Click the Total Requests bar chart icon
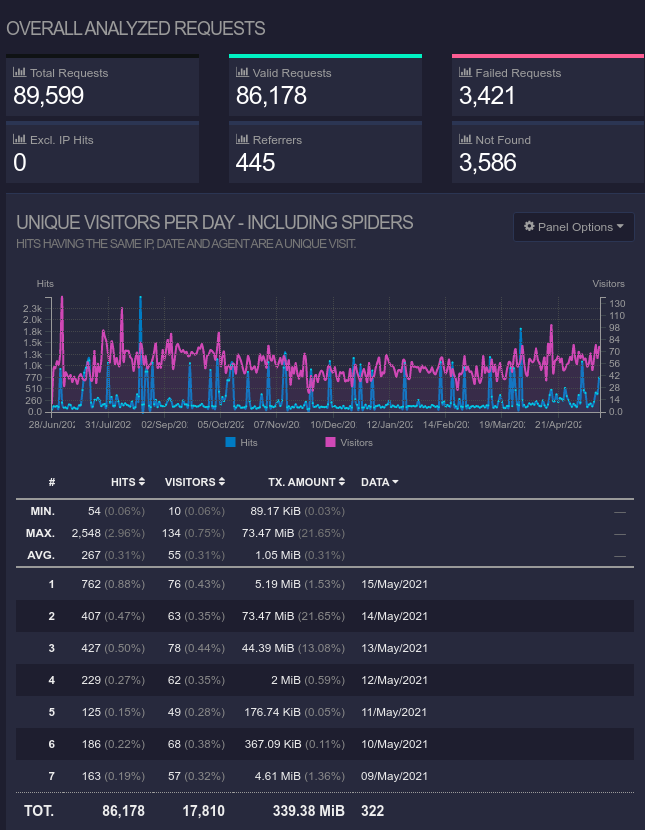Screen dimensions: 645x830 (x=19, y=73)
